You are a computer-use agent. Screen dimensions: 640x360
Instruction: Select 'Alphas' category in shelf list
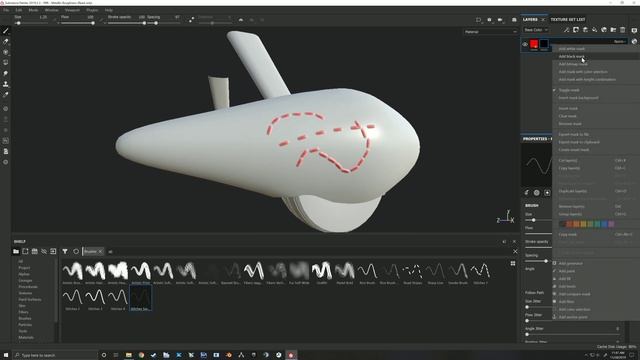(24, 274)
